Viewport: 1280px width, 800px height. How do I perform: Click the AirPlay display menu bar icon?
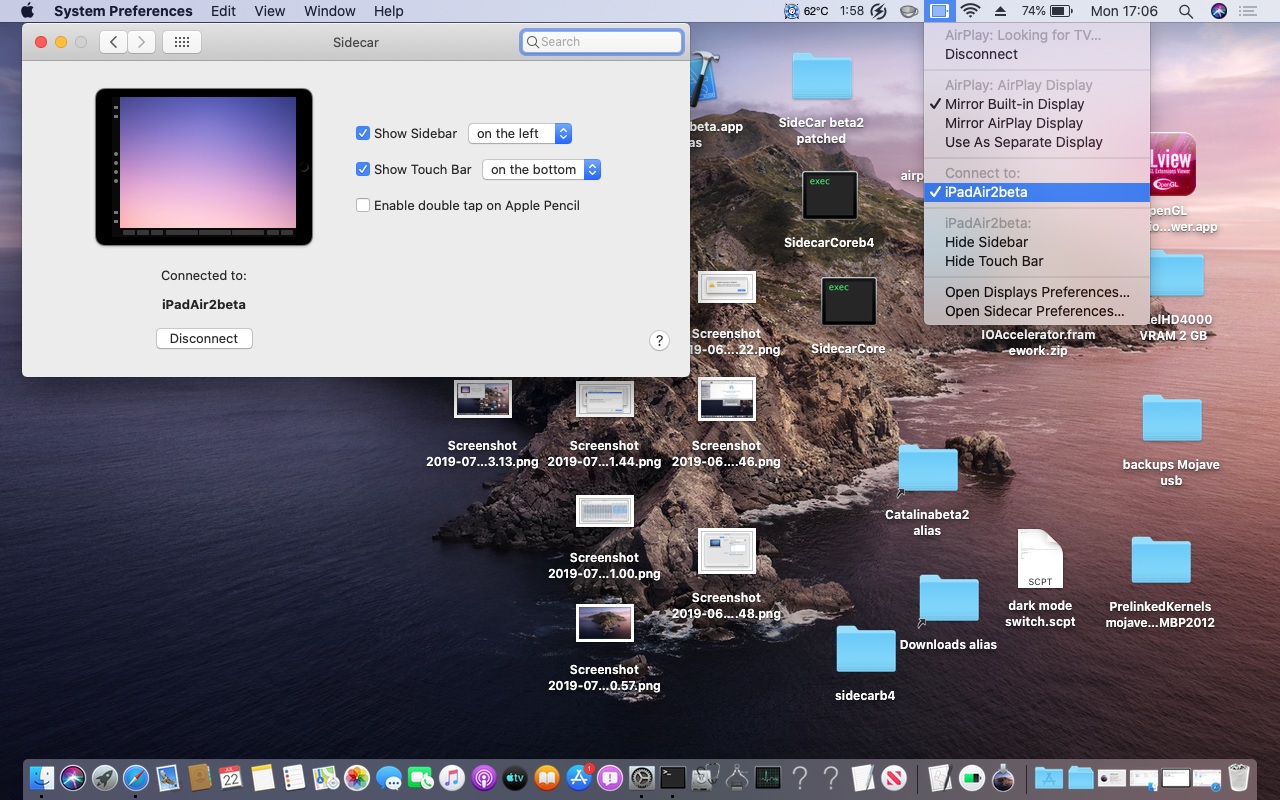click(938, 11)
